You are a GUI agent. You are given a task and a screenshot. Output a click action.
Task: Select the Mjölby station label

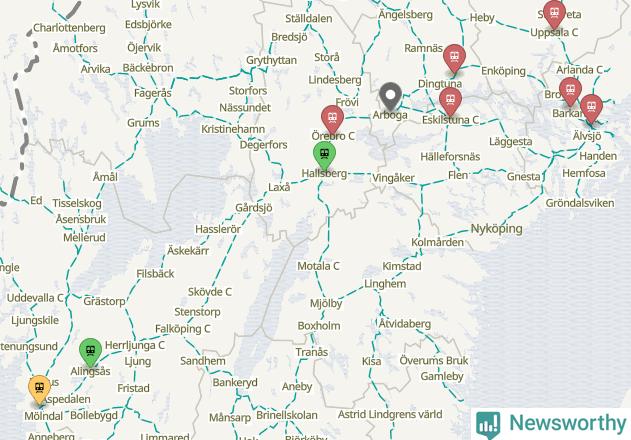pos(326,304)
